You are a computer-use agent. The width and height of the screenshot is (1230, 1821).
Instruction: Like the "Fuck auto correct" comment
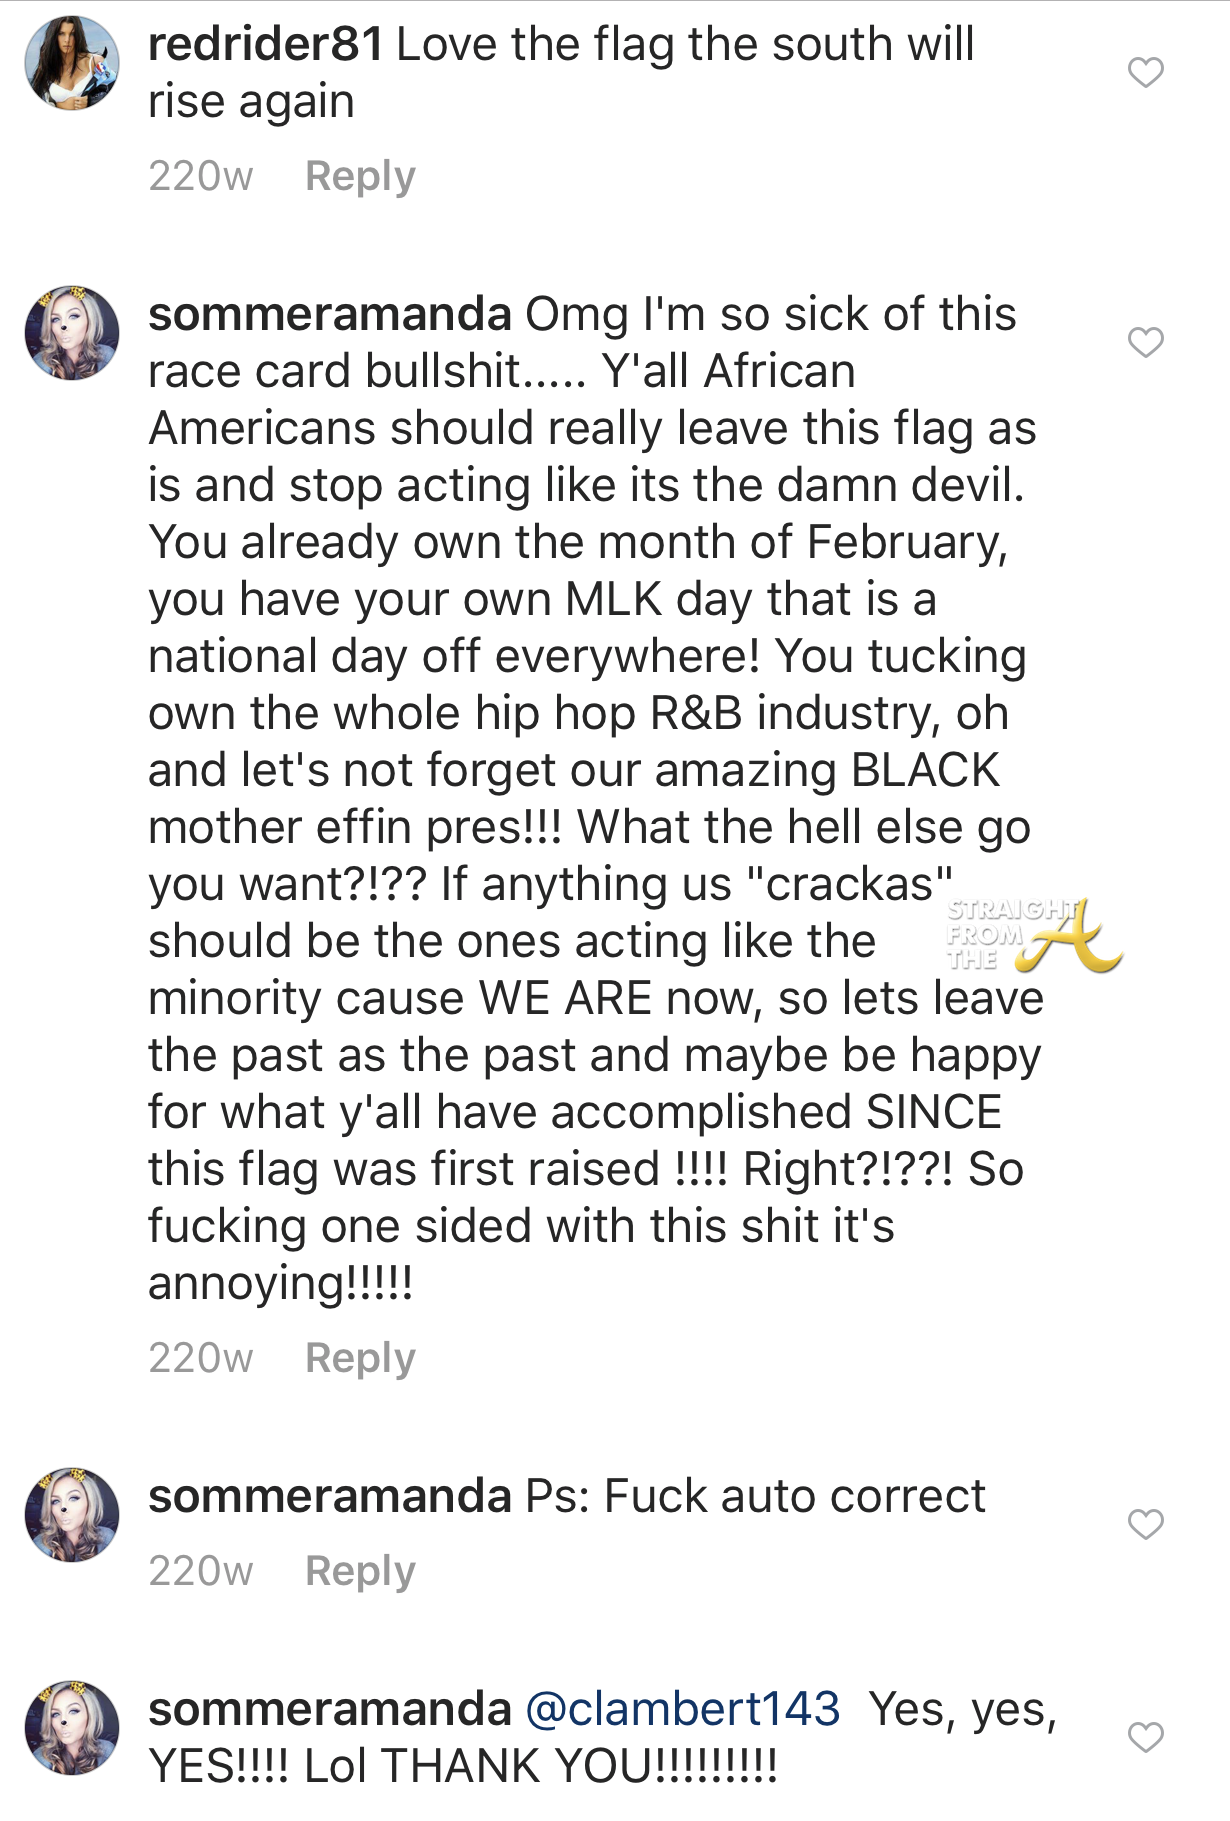pos(1145,1525)
